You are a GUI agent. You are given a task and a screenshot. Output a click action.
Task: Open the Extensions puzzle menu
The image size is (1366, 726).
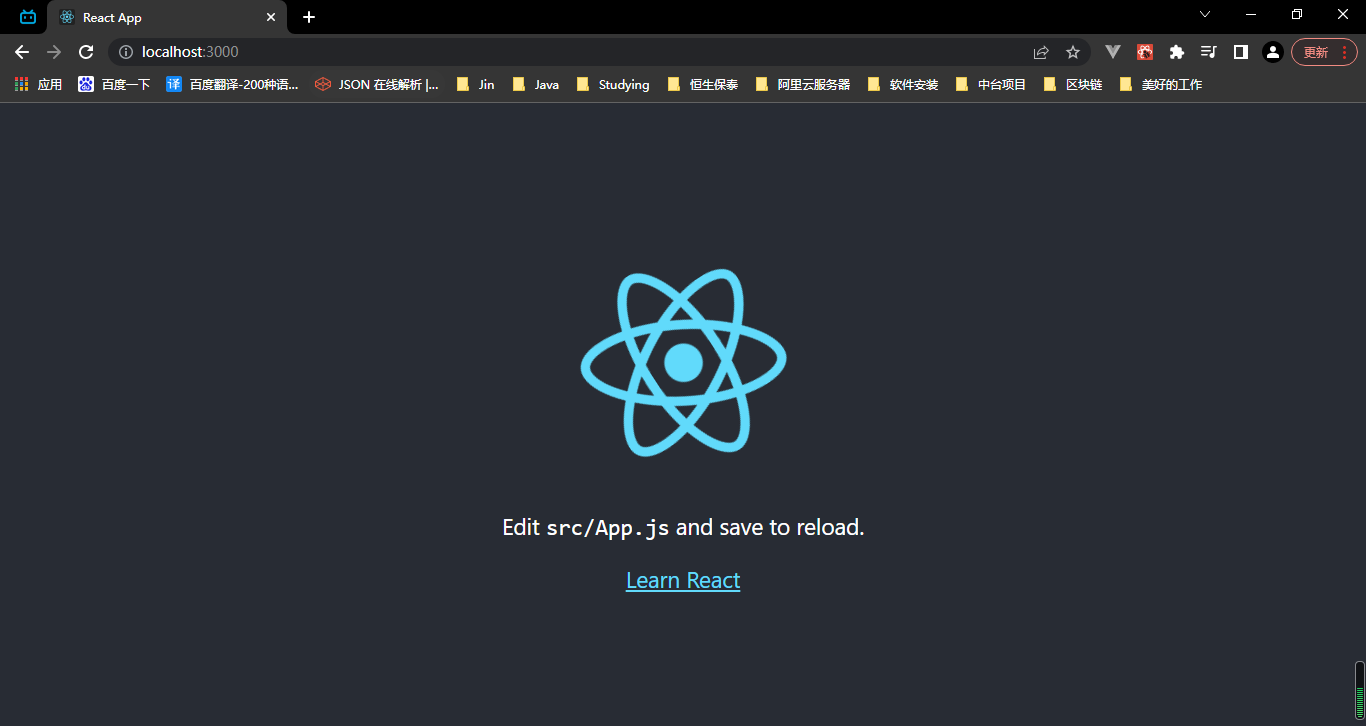1177,52
